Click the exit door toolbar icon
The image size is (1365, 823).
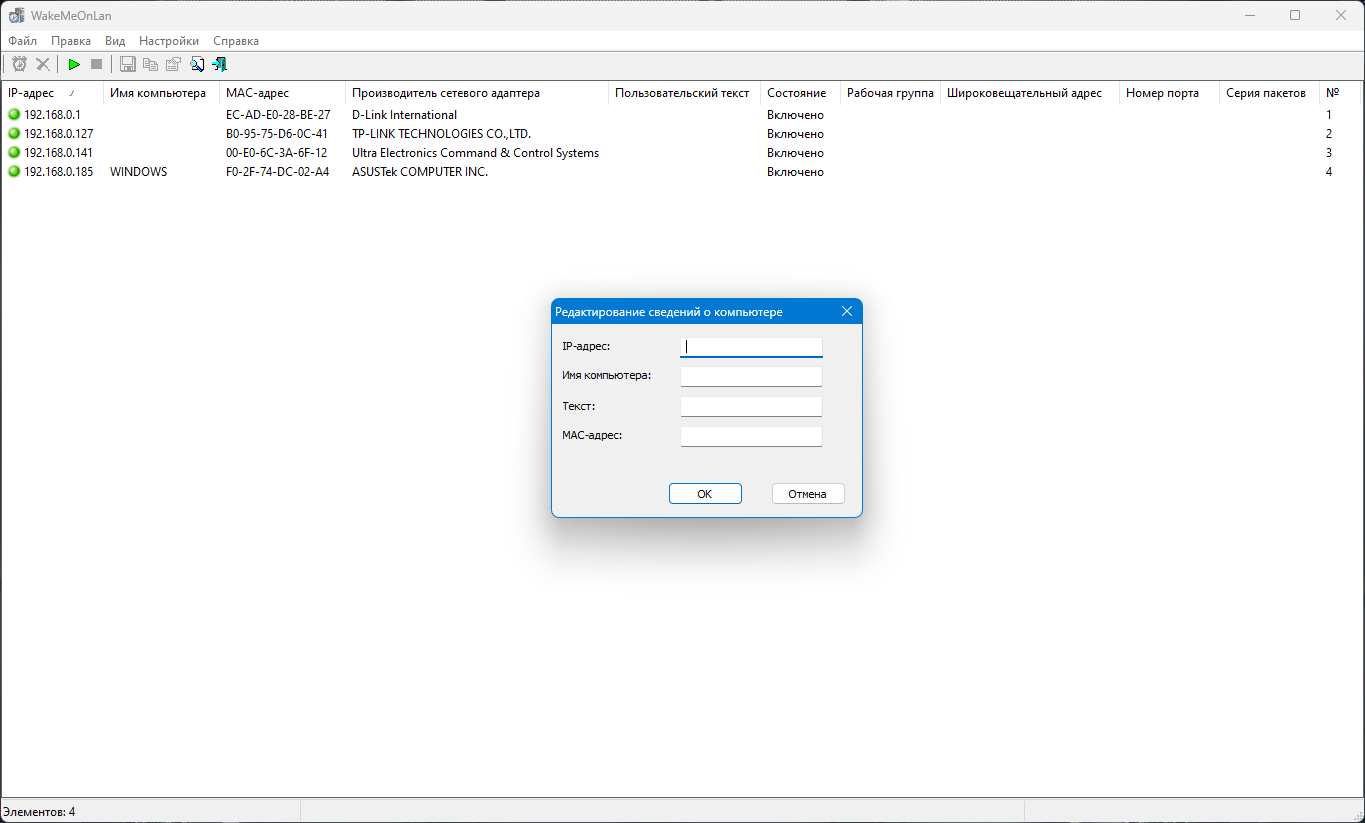click(x=219, y=64)
